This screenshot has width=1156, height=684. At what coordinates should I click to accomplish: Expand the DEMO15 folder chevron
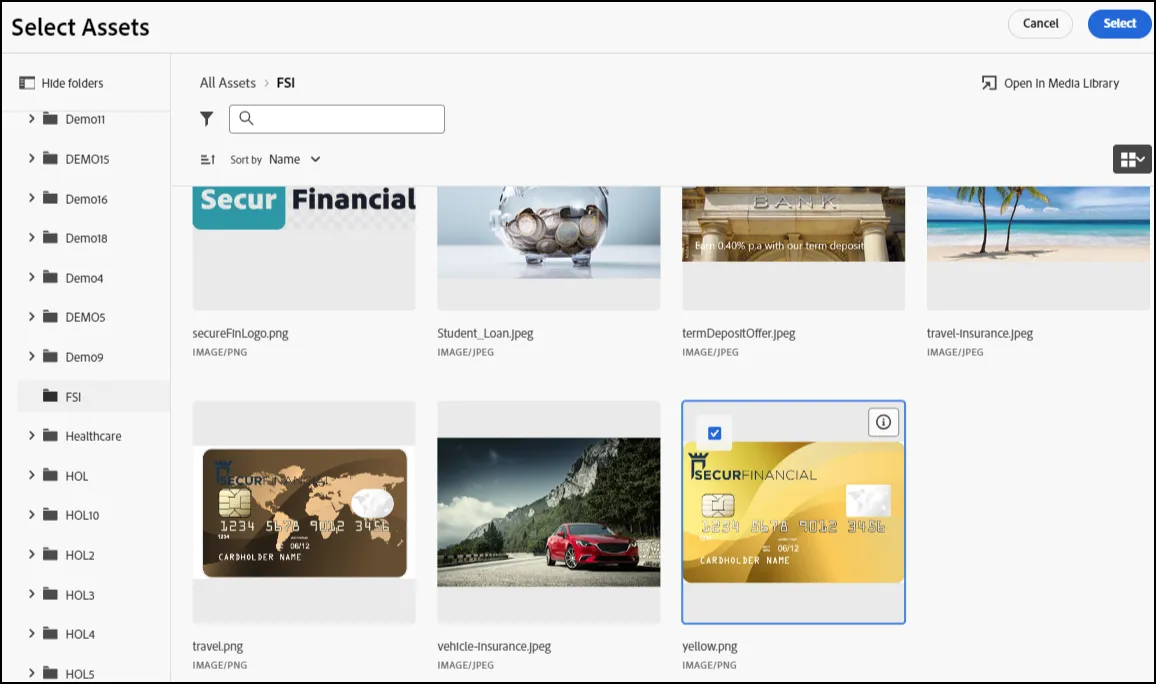pyautogui.click(x=32, y=158)
